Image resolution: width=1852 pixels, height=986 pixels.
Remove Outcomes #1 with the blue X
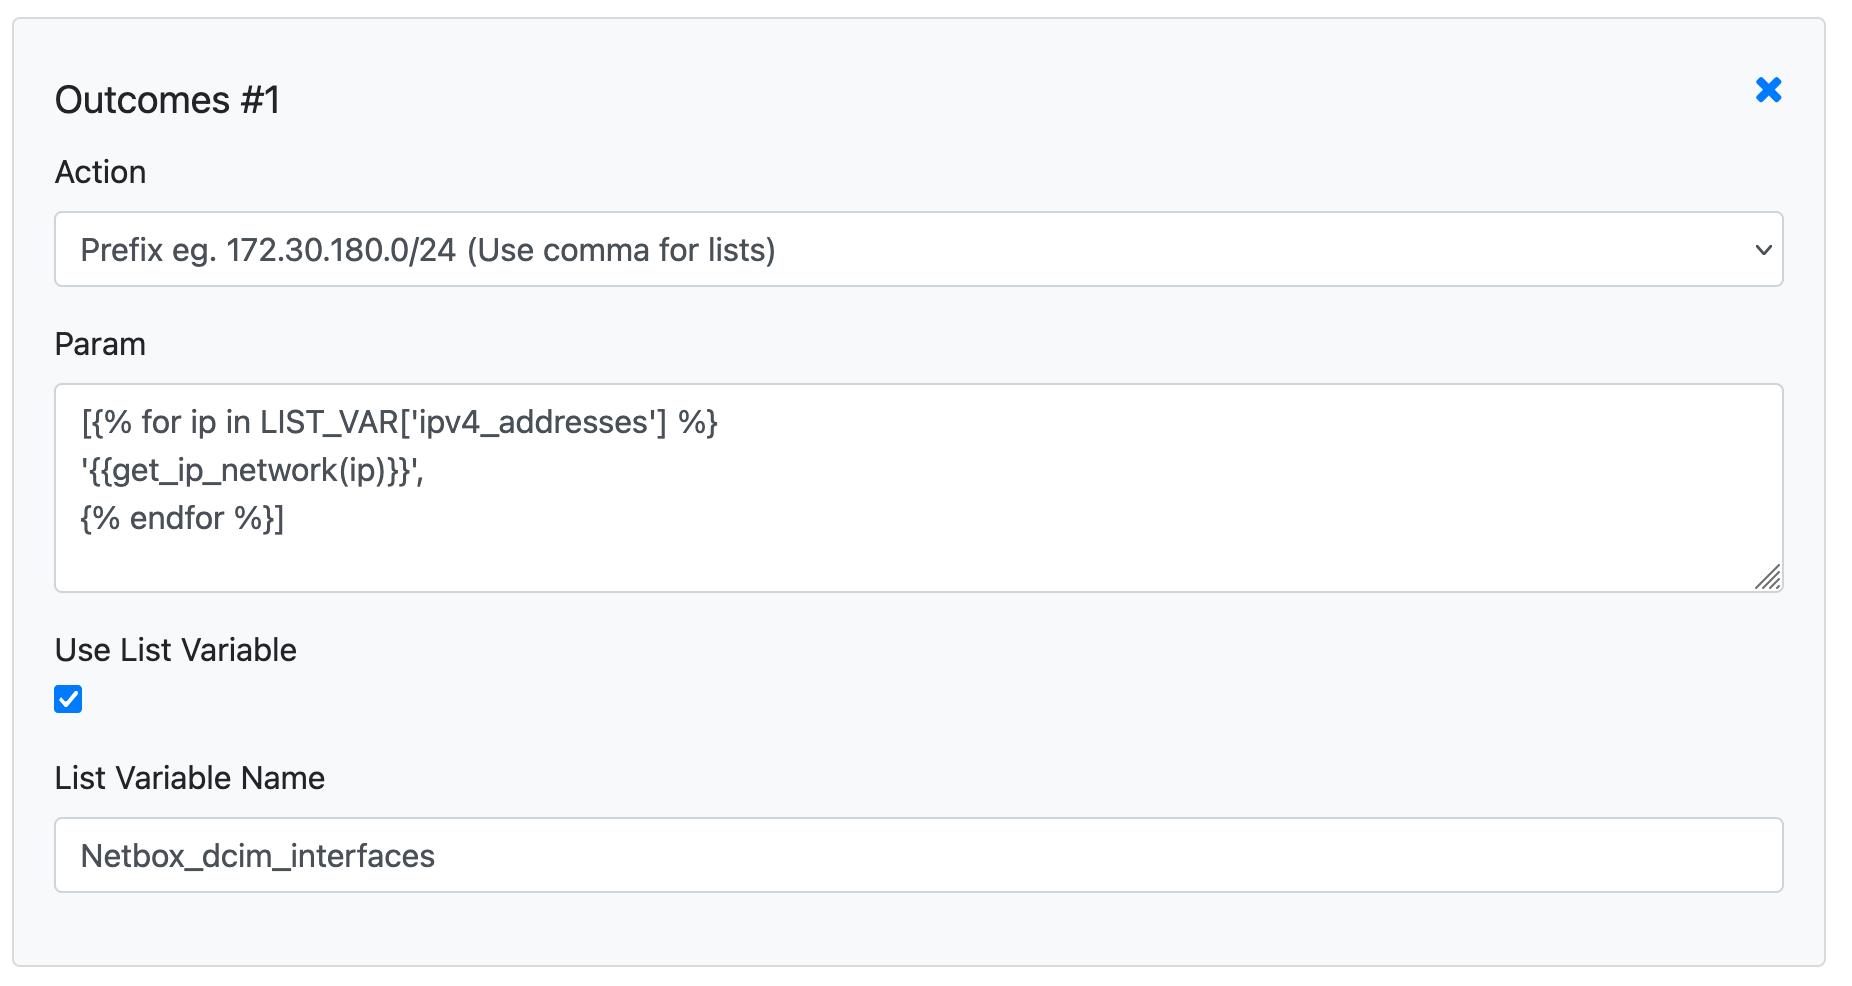(x=1768, y=90)
